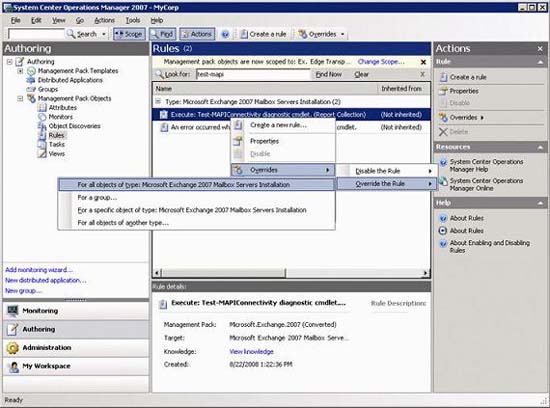Open the Search dropdown arrow

tap(104, 34)
